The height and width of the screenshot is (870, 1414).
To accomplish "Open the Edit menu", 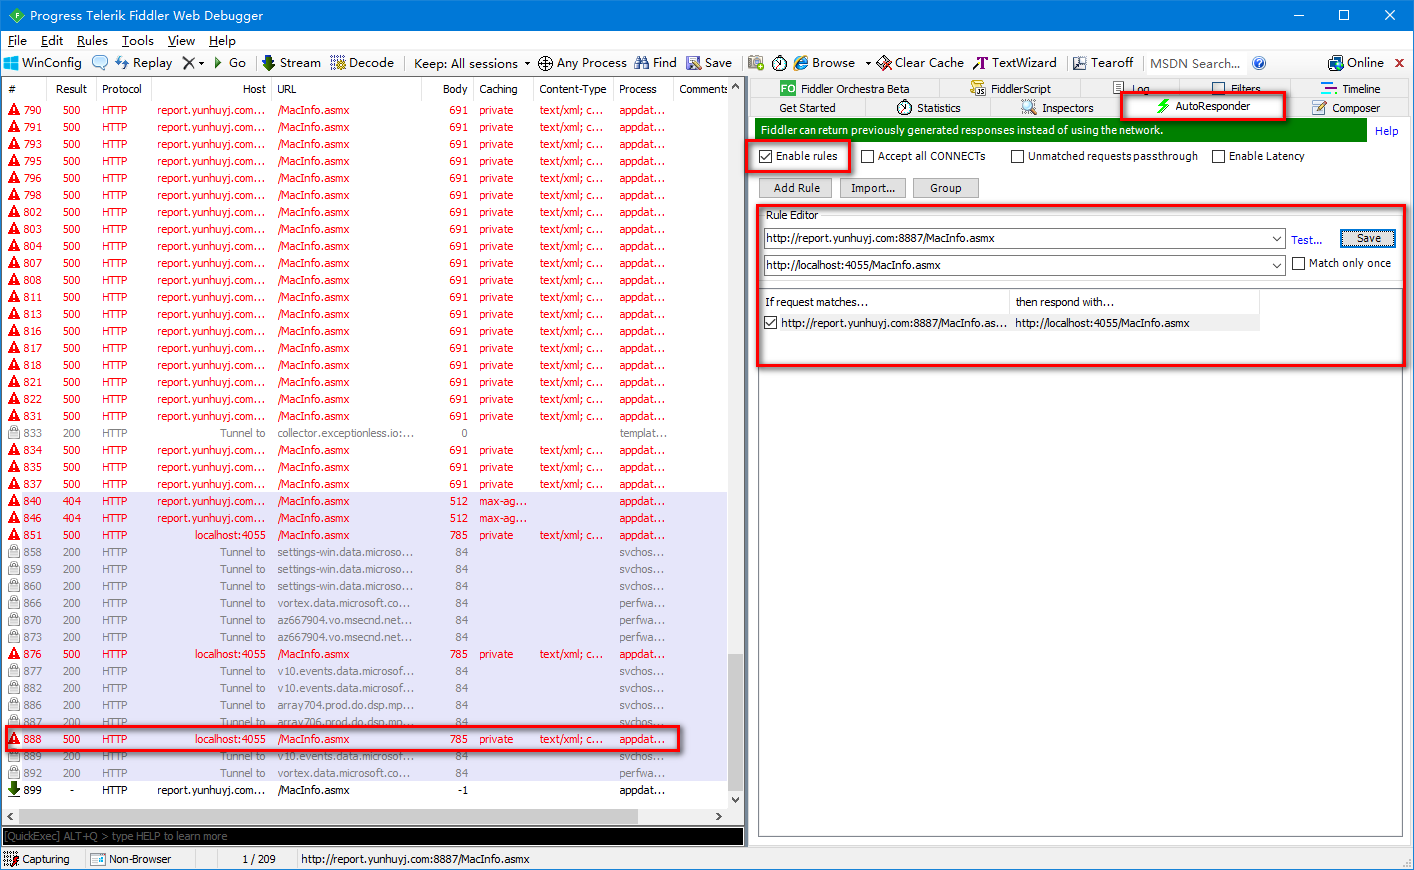I will click(52, 41).
